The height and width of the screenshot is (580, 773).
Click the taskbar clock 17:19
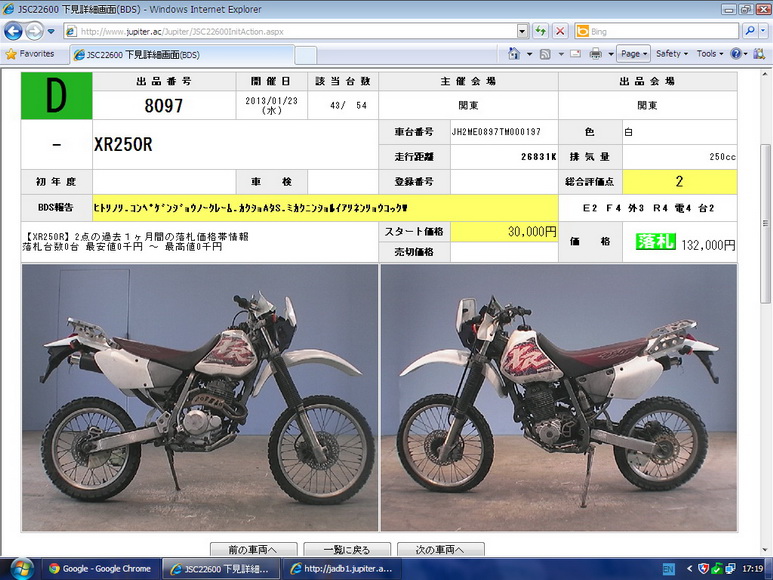[753, 569]
